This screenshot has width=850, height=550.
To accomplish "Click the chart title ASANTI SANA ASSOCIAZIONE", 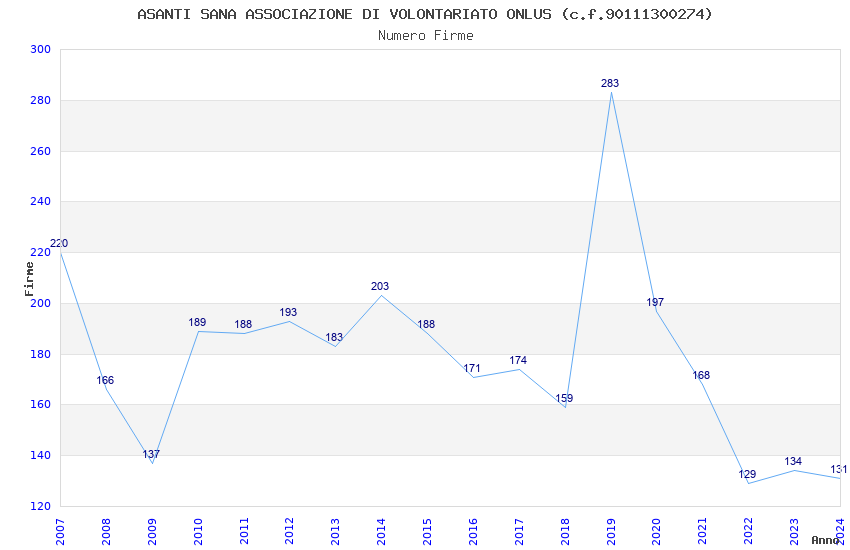I will point(424,14).
